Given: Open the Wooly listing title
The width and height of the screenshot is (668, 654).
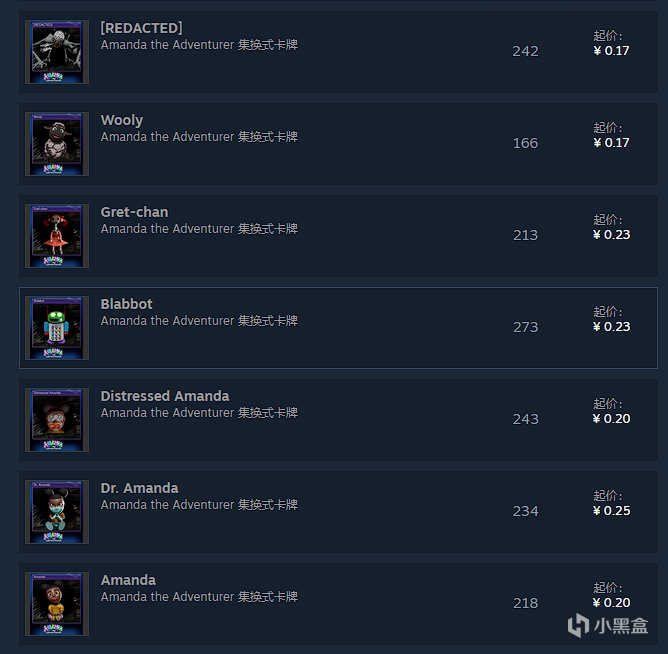Looking at the screenshot, I should (122, 120).
